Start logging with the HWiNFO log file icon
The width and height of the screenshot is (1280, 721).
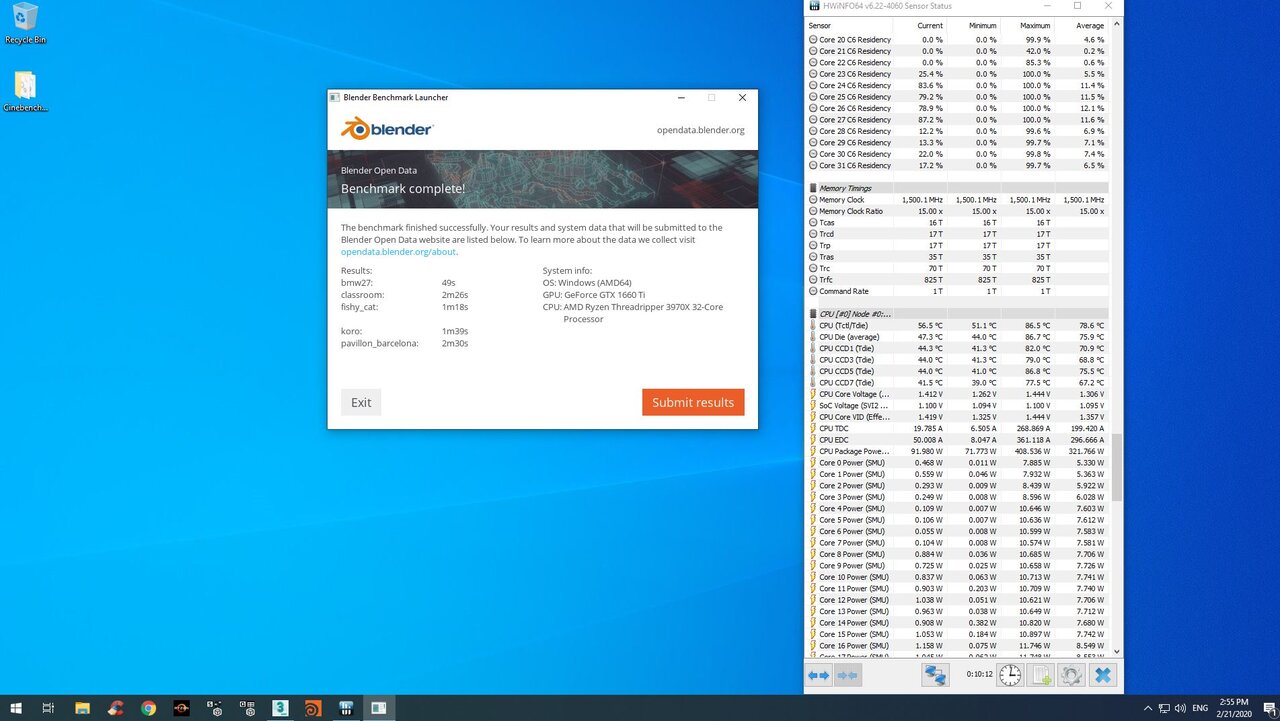point(1040,676)
